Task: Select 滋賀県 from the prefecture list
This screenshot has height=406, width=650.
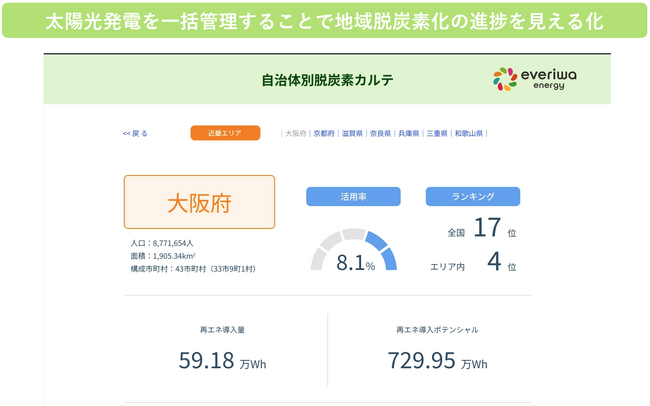Action: click(x=352, y=133)
